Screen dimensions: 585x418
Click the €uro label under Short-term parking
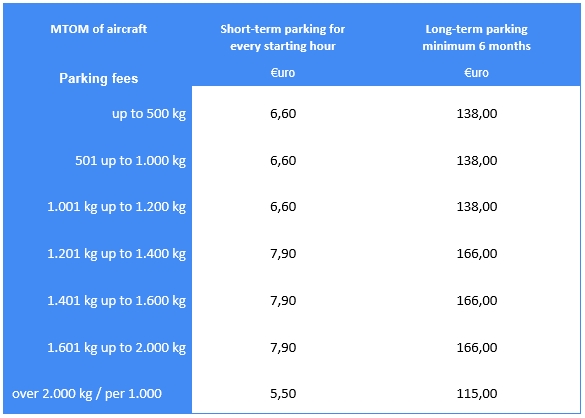[283, 72]
